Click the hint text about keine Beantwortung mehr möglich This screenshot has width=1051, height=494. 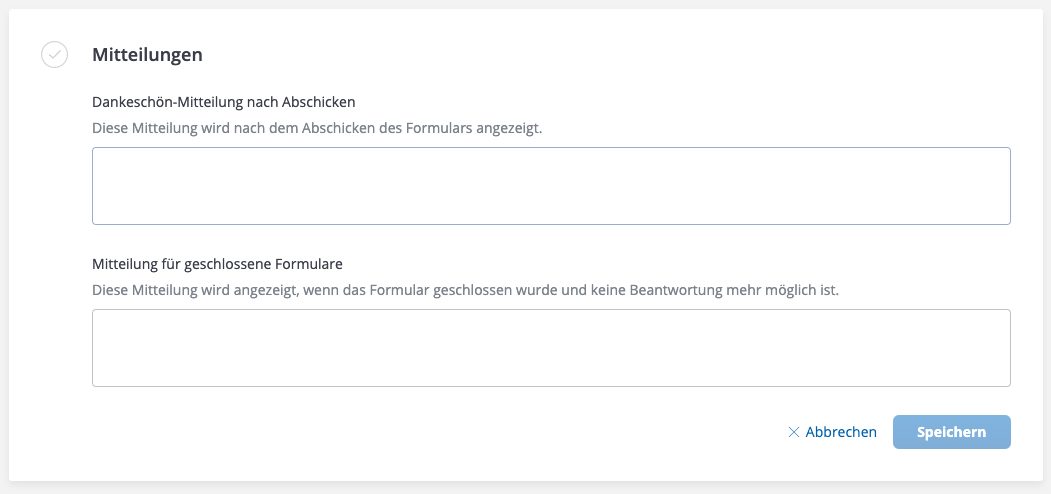point(465,291)
